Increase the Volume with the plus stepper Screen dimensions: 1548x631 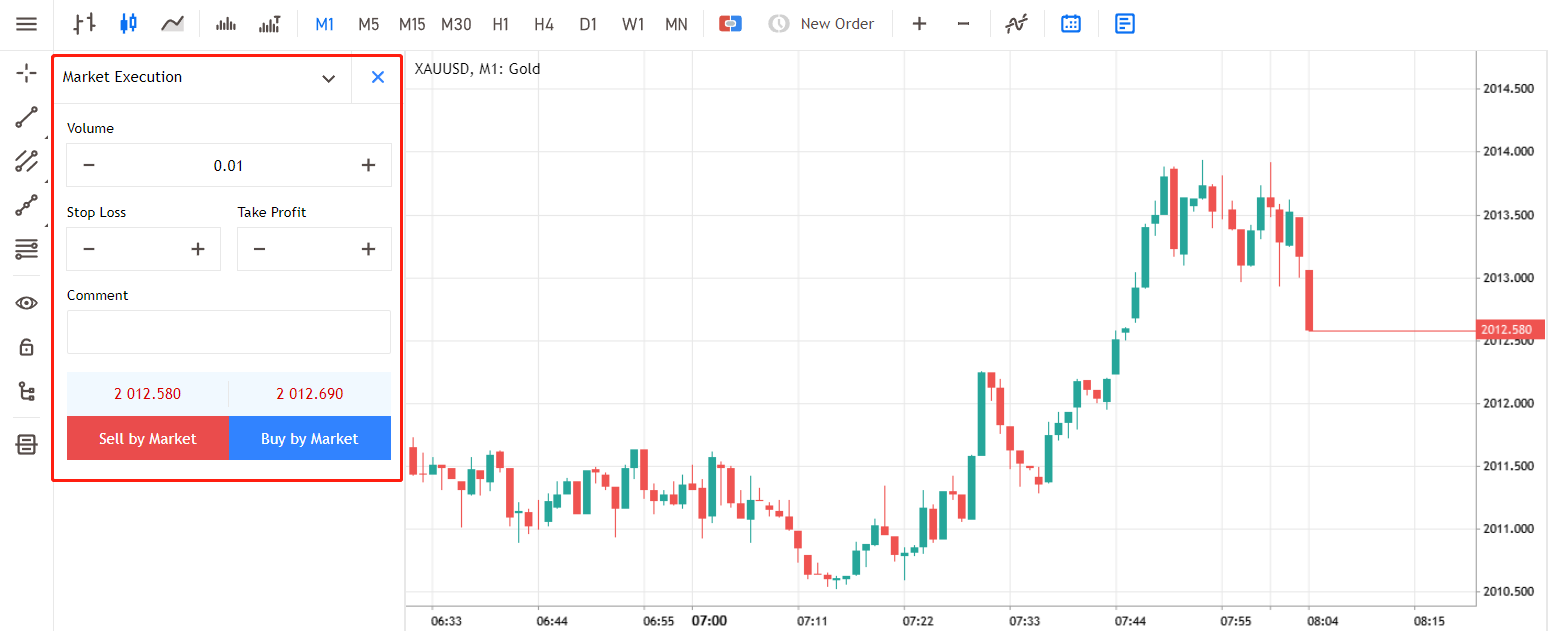368,165
